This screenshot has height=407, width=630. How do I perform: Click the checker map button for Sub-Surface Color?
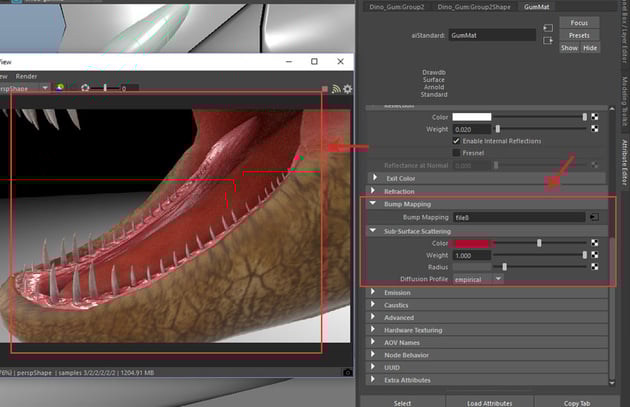pyautogui.click(x=594, y=242)
